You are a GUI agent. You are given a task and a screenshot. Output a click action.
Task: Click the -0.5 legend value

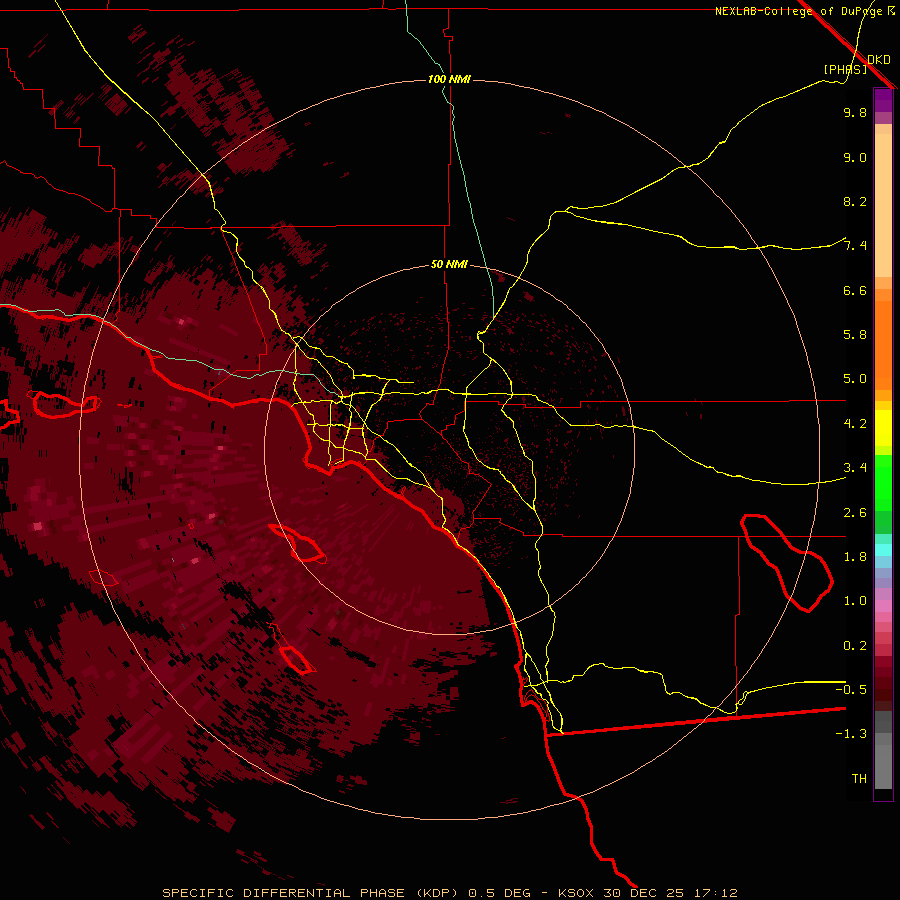pyautogui.click(x=851, y=690)
